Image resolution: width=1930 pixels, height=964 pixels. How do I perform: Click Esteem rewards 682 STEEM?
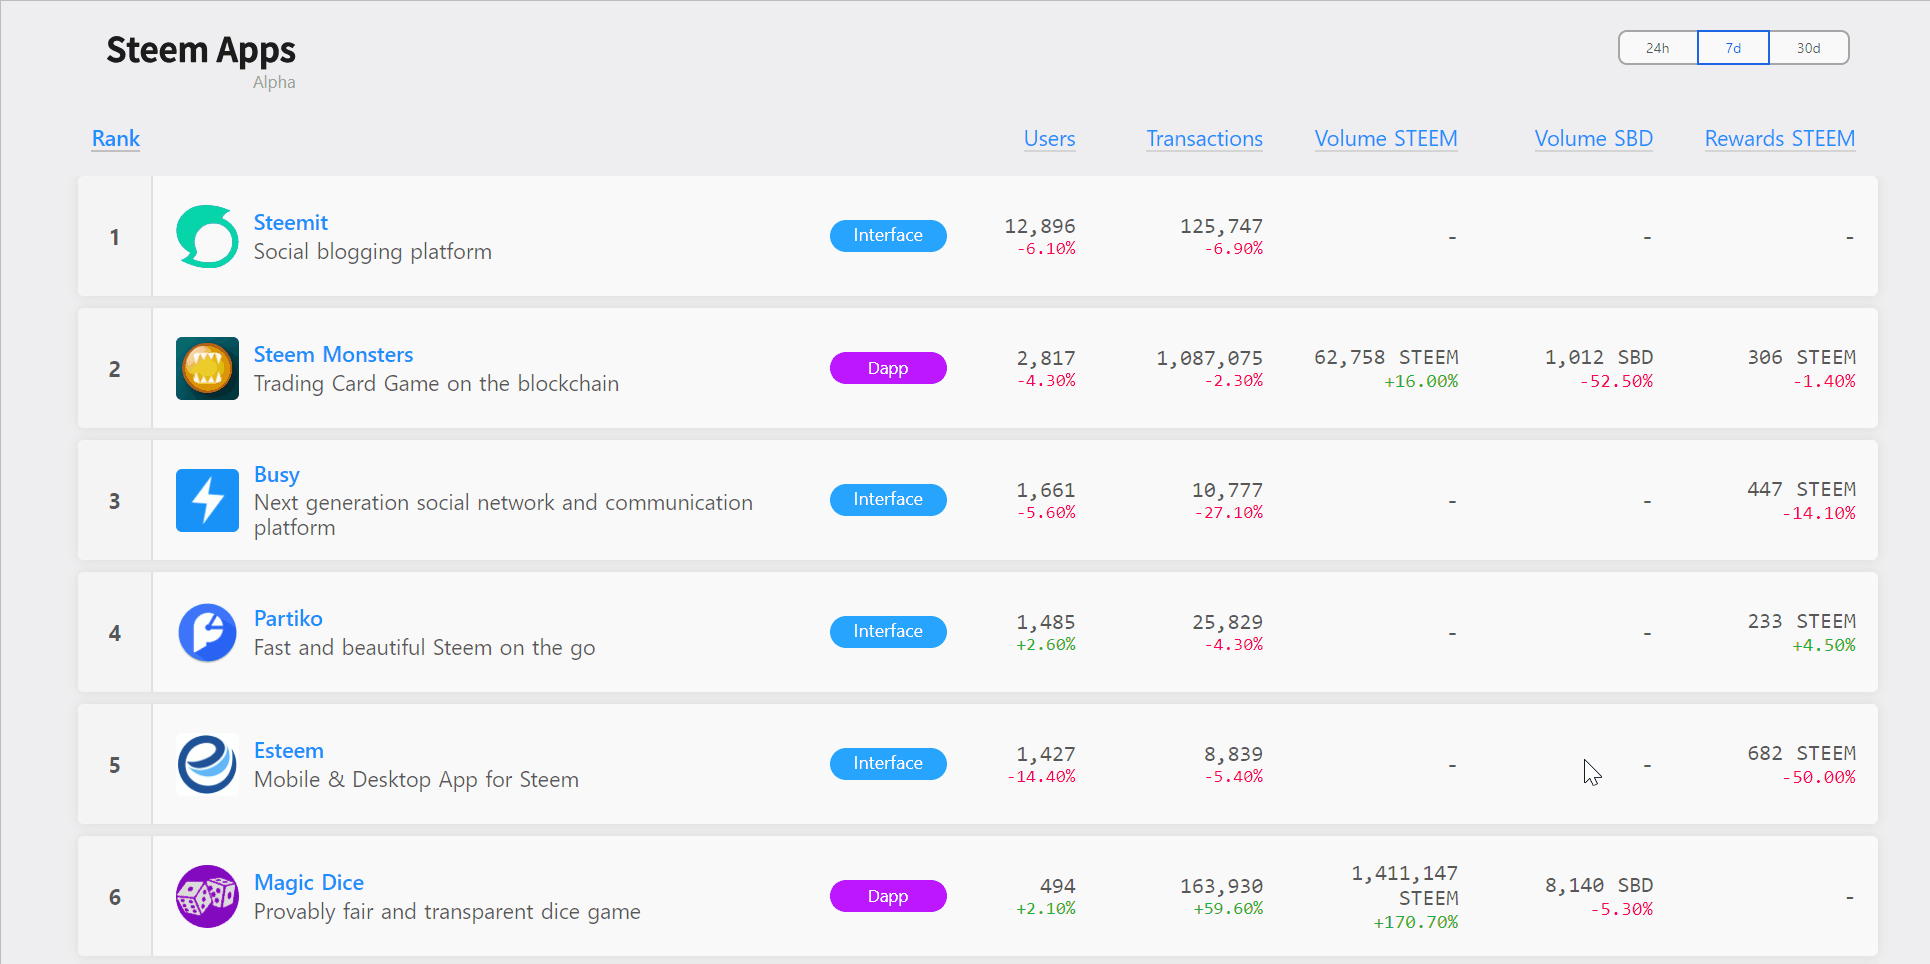point(1802,754)
